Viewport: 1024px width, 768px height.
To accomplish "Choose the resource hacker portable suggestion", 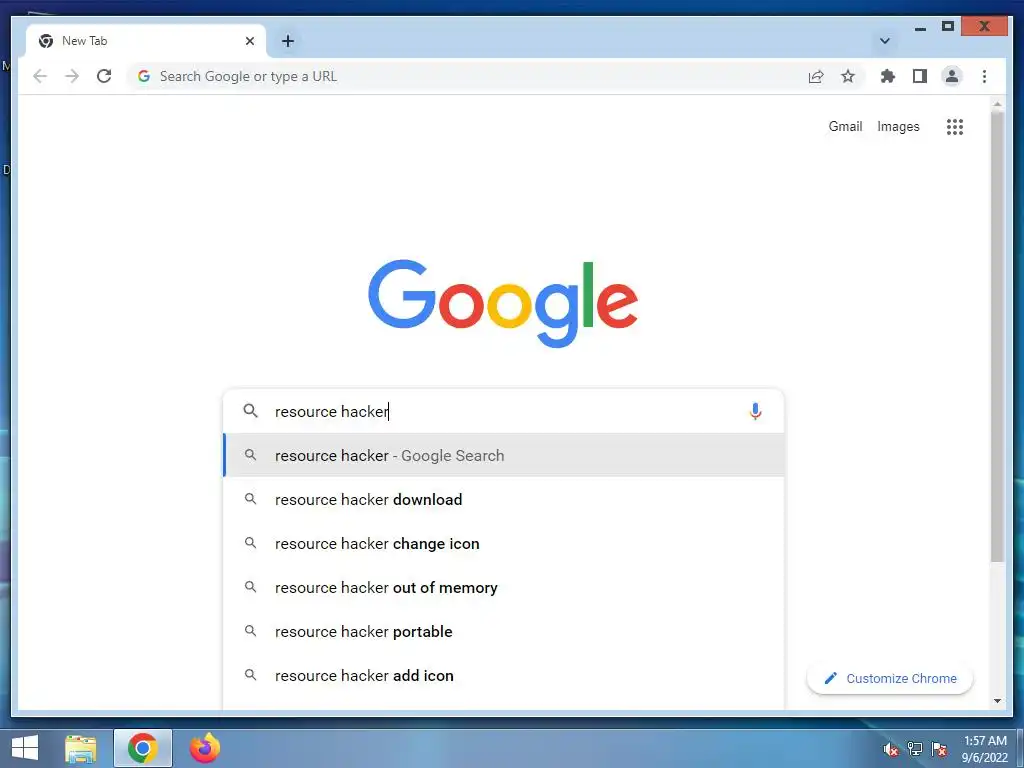I will (504, 632).
